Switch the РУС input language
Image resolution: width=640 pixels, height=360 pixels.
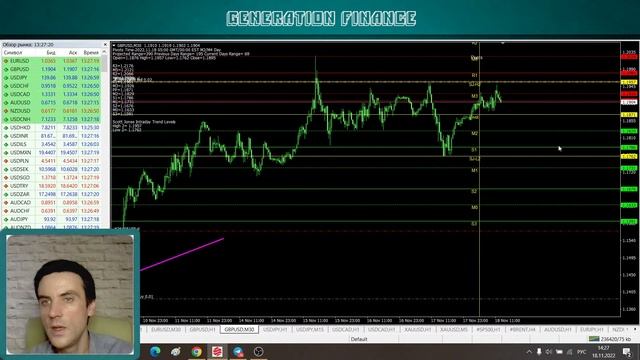coord(582,351)
